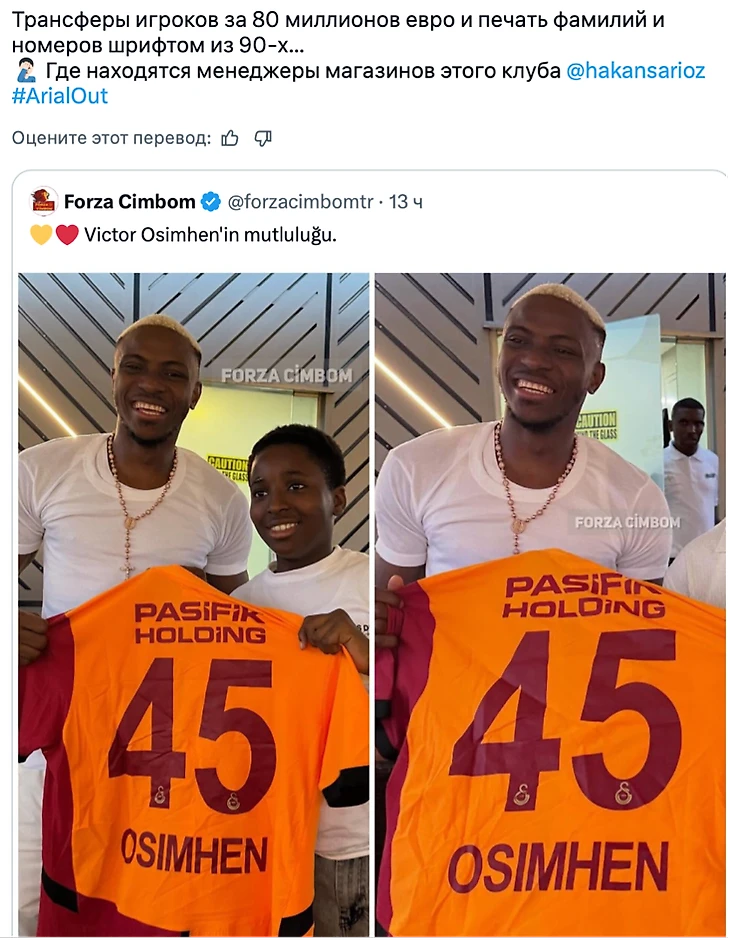The width and height of the screenshot is (730, 940).
Task: Click the facepalm emoji in the tweet
Action: pos(24,71)
